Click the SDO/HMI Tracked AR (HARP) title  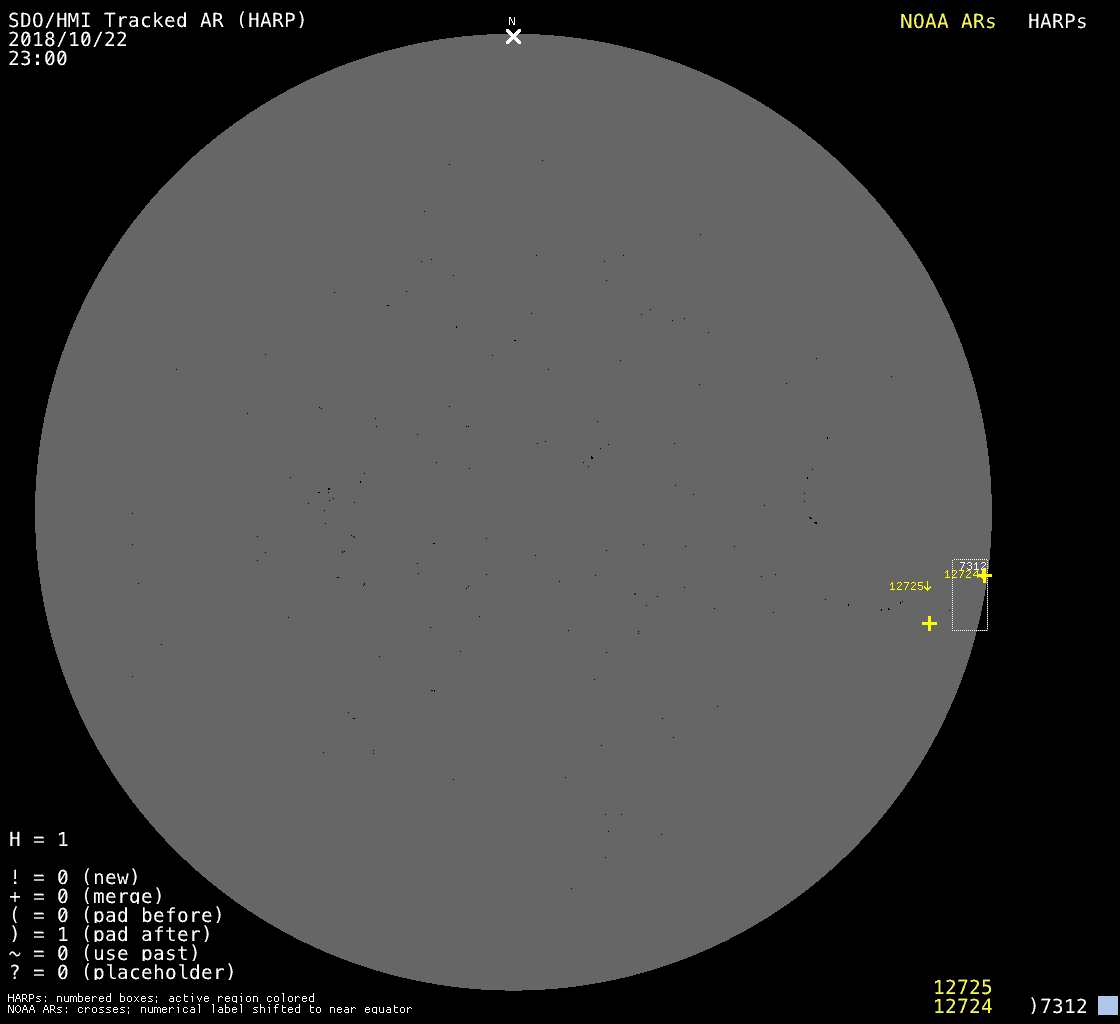(157, 20)
